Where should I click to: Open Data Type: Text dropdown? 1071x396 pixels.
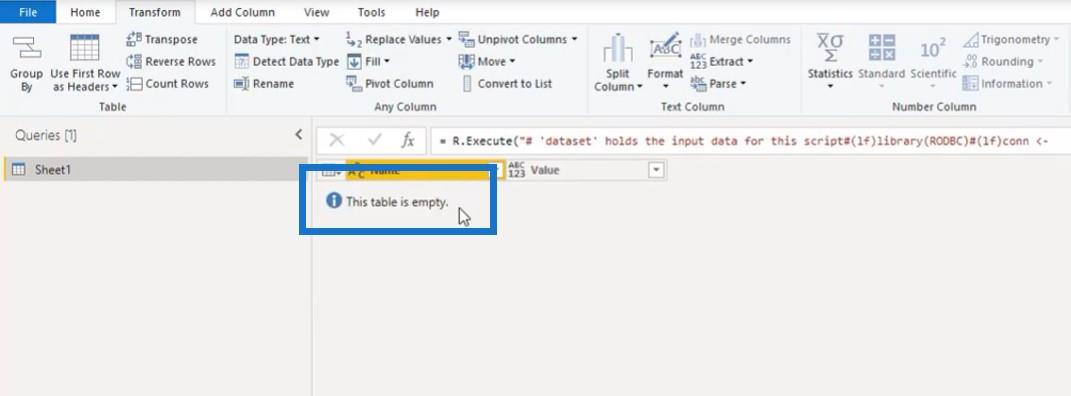coord(277,40)
